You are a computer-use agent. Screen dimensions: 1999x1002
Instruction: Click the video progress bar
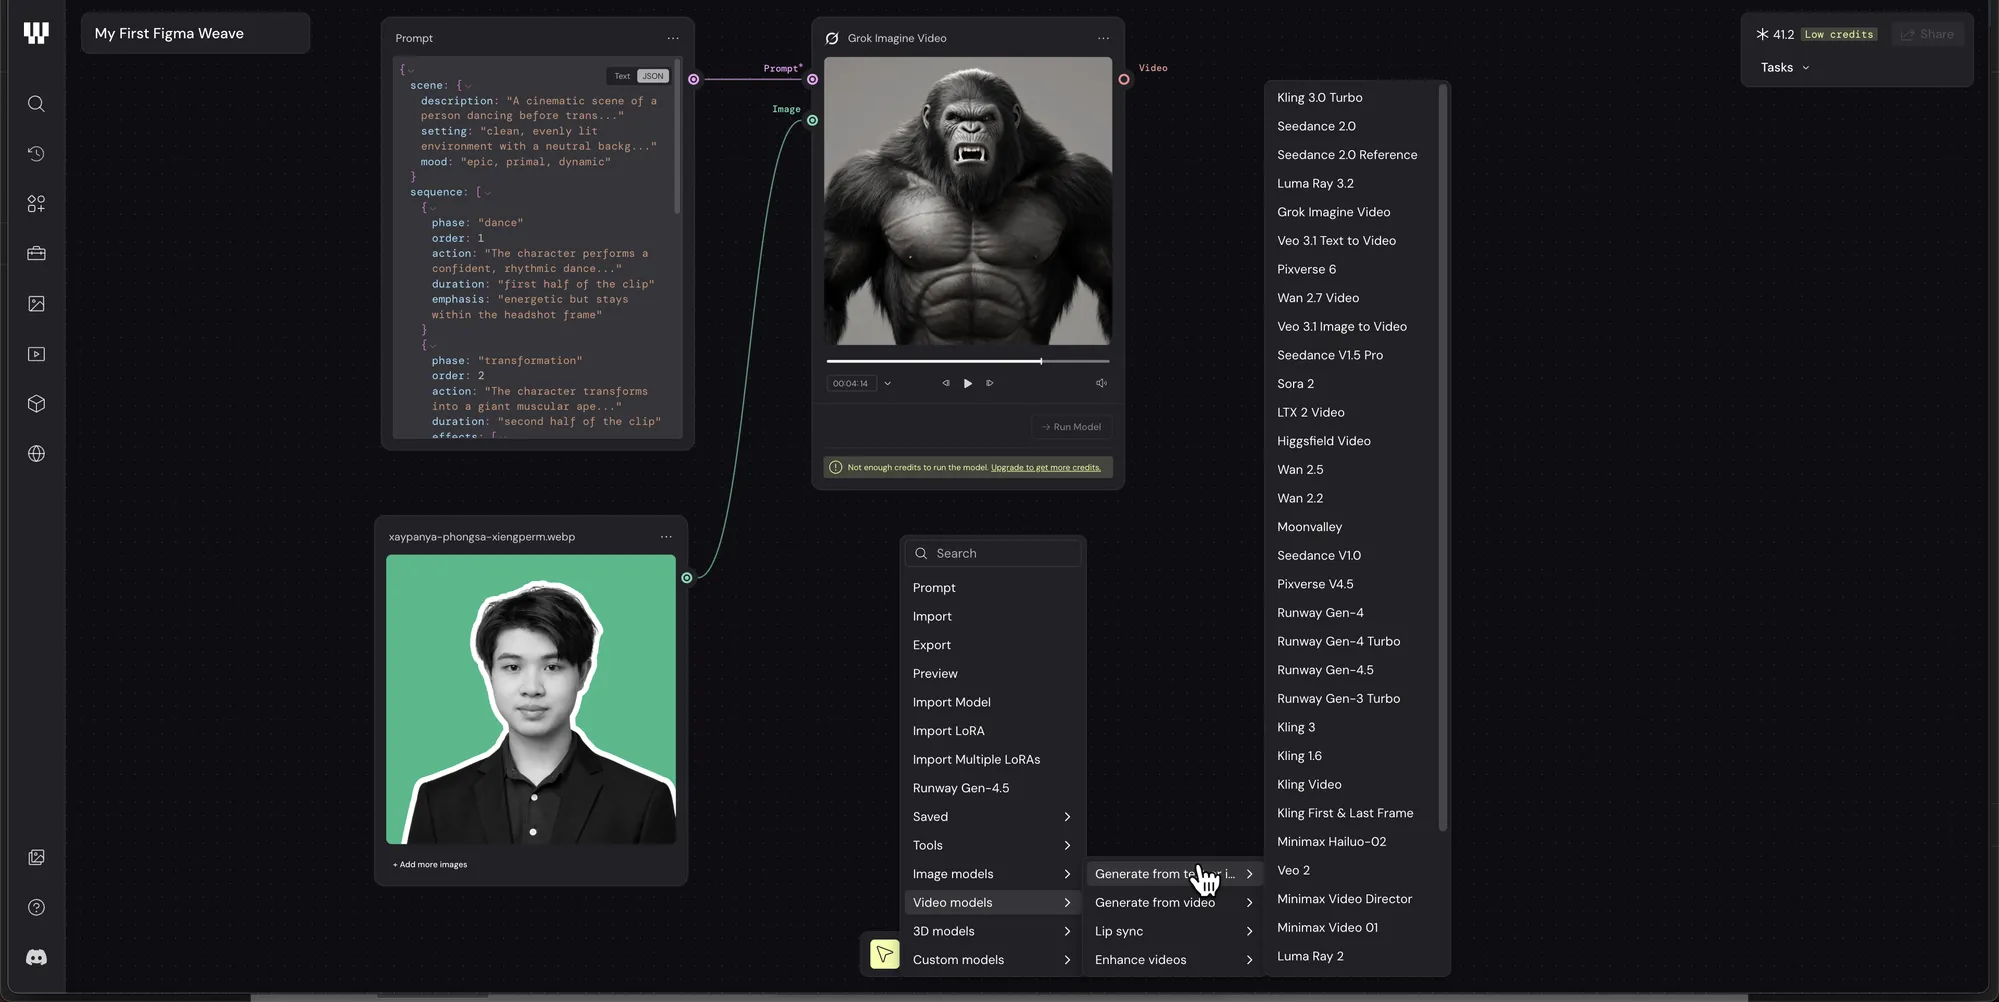[x=968, y=361]
